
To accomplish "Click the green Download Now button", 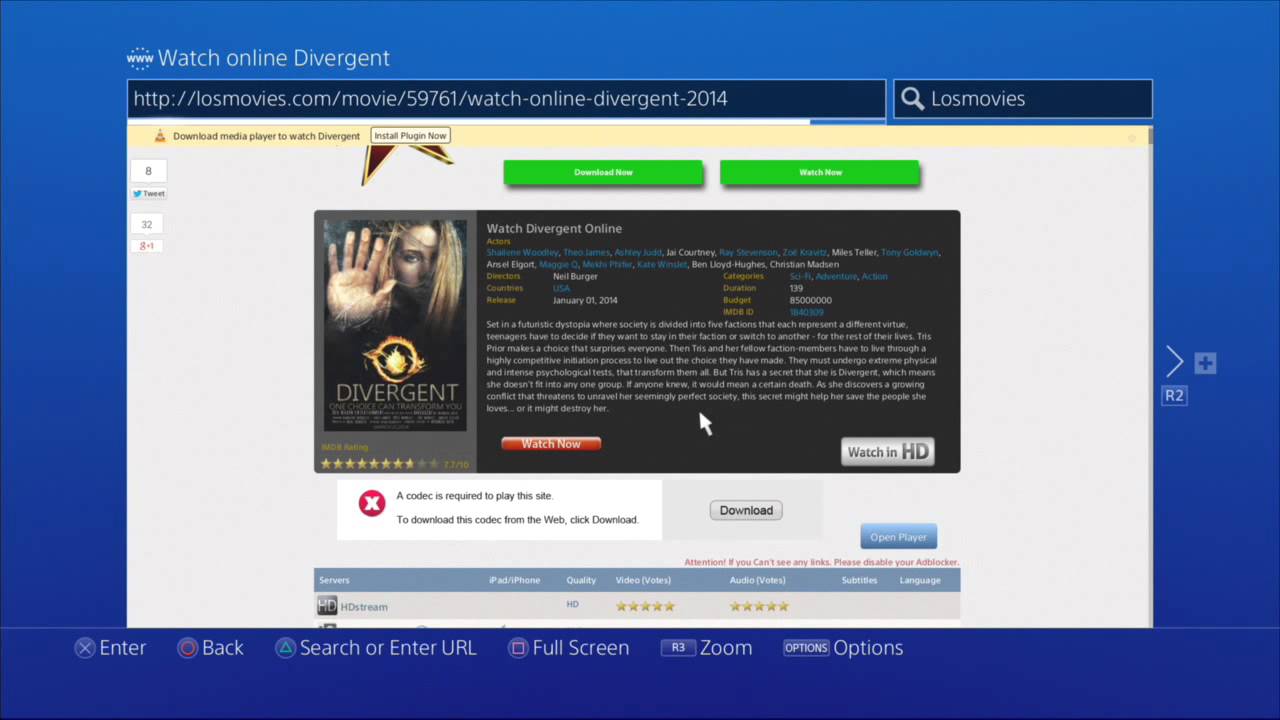I will [x=603, y=172].
